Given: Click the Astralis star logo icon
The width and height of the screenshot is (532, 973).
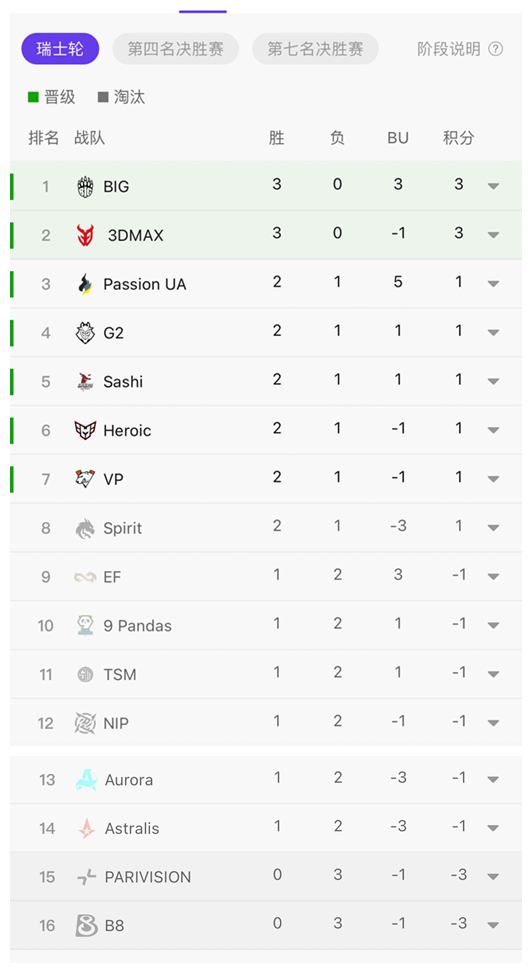Looking at the screenshot, I should pos(86,828).
